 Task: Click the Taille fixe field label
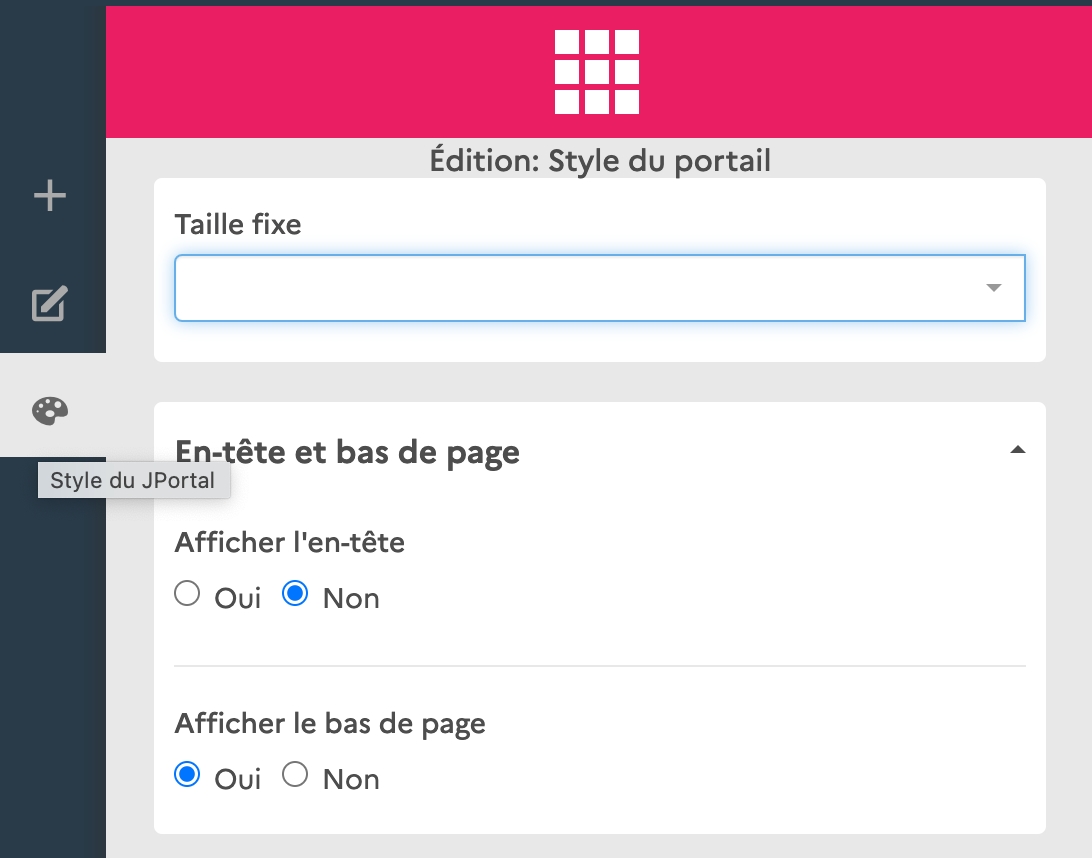238,224
